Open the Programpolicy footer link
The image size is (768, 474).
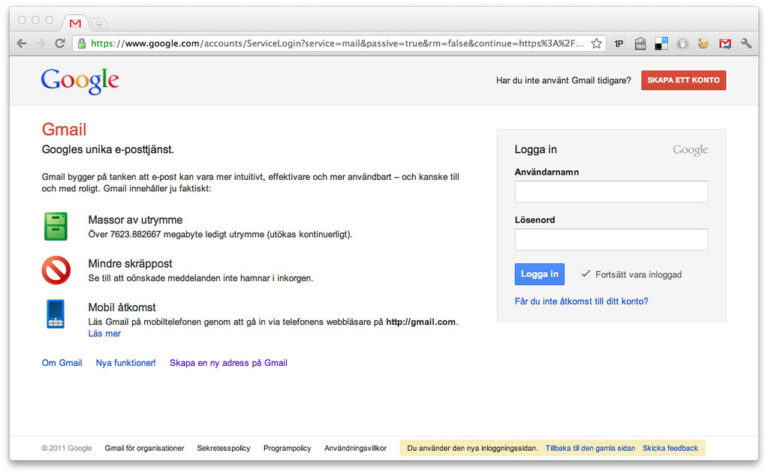[287, 448]
